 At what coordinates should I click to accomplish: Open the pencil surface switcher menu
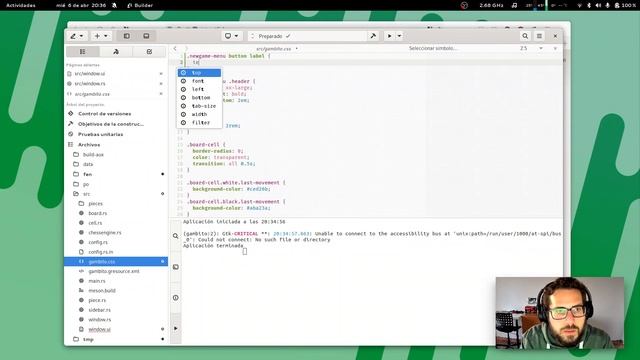click(77, 36)
